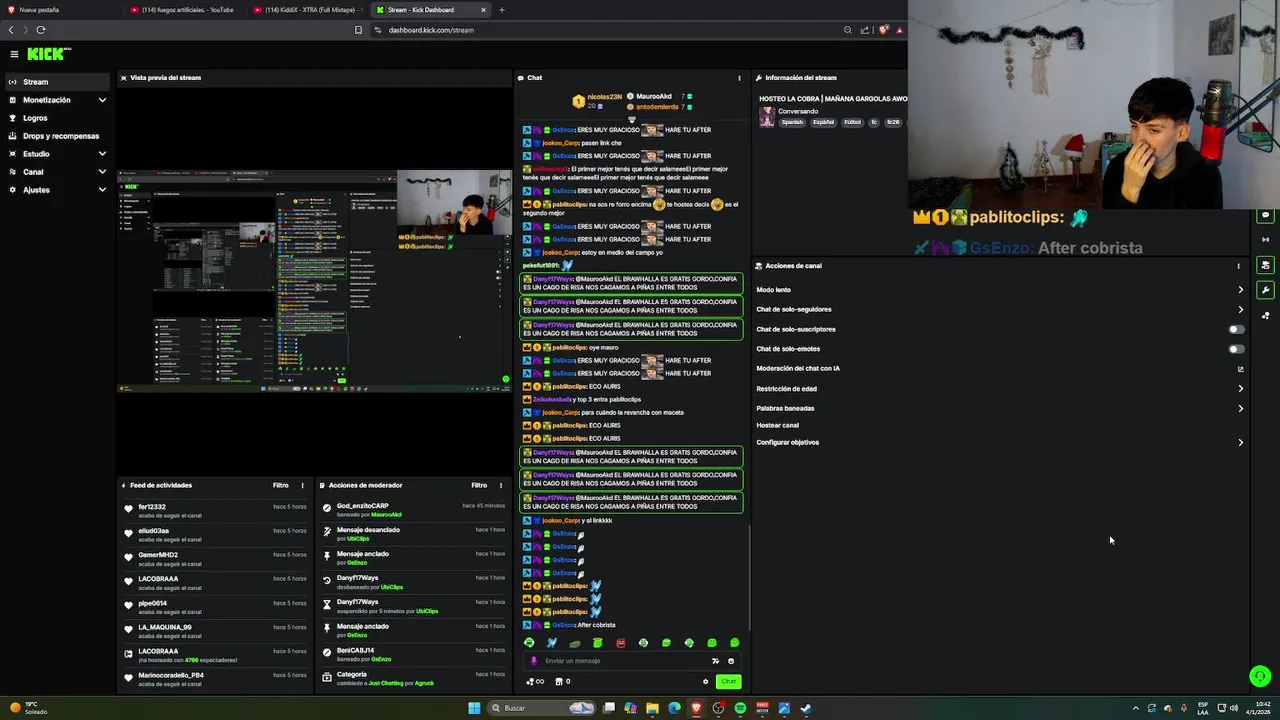Click the circles icon at bottom of right rail

[1265, 315]
